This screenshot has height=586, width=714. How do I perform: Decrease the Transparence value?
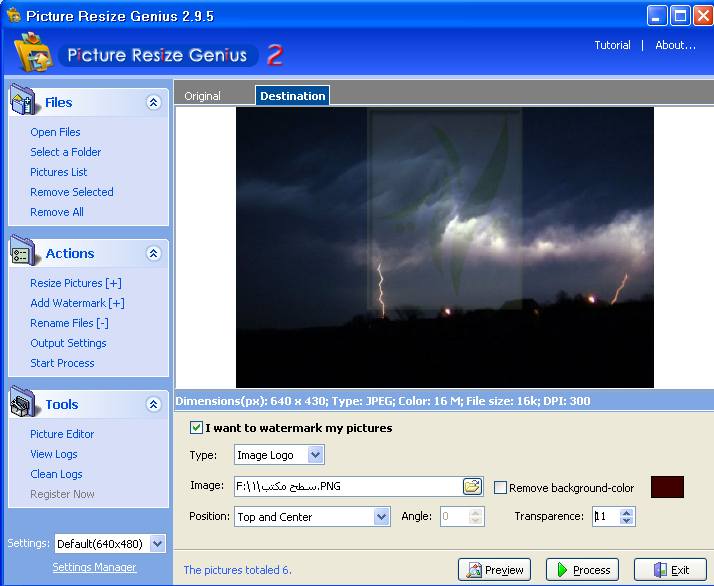627,520
